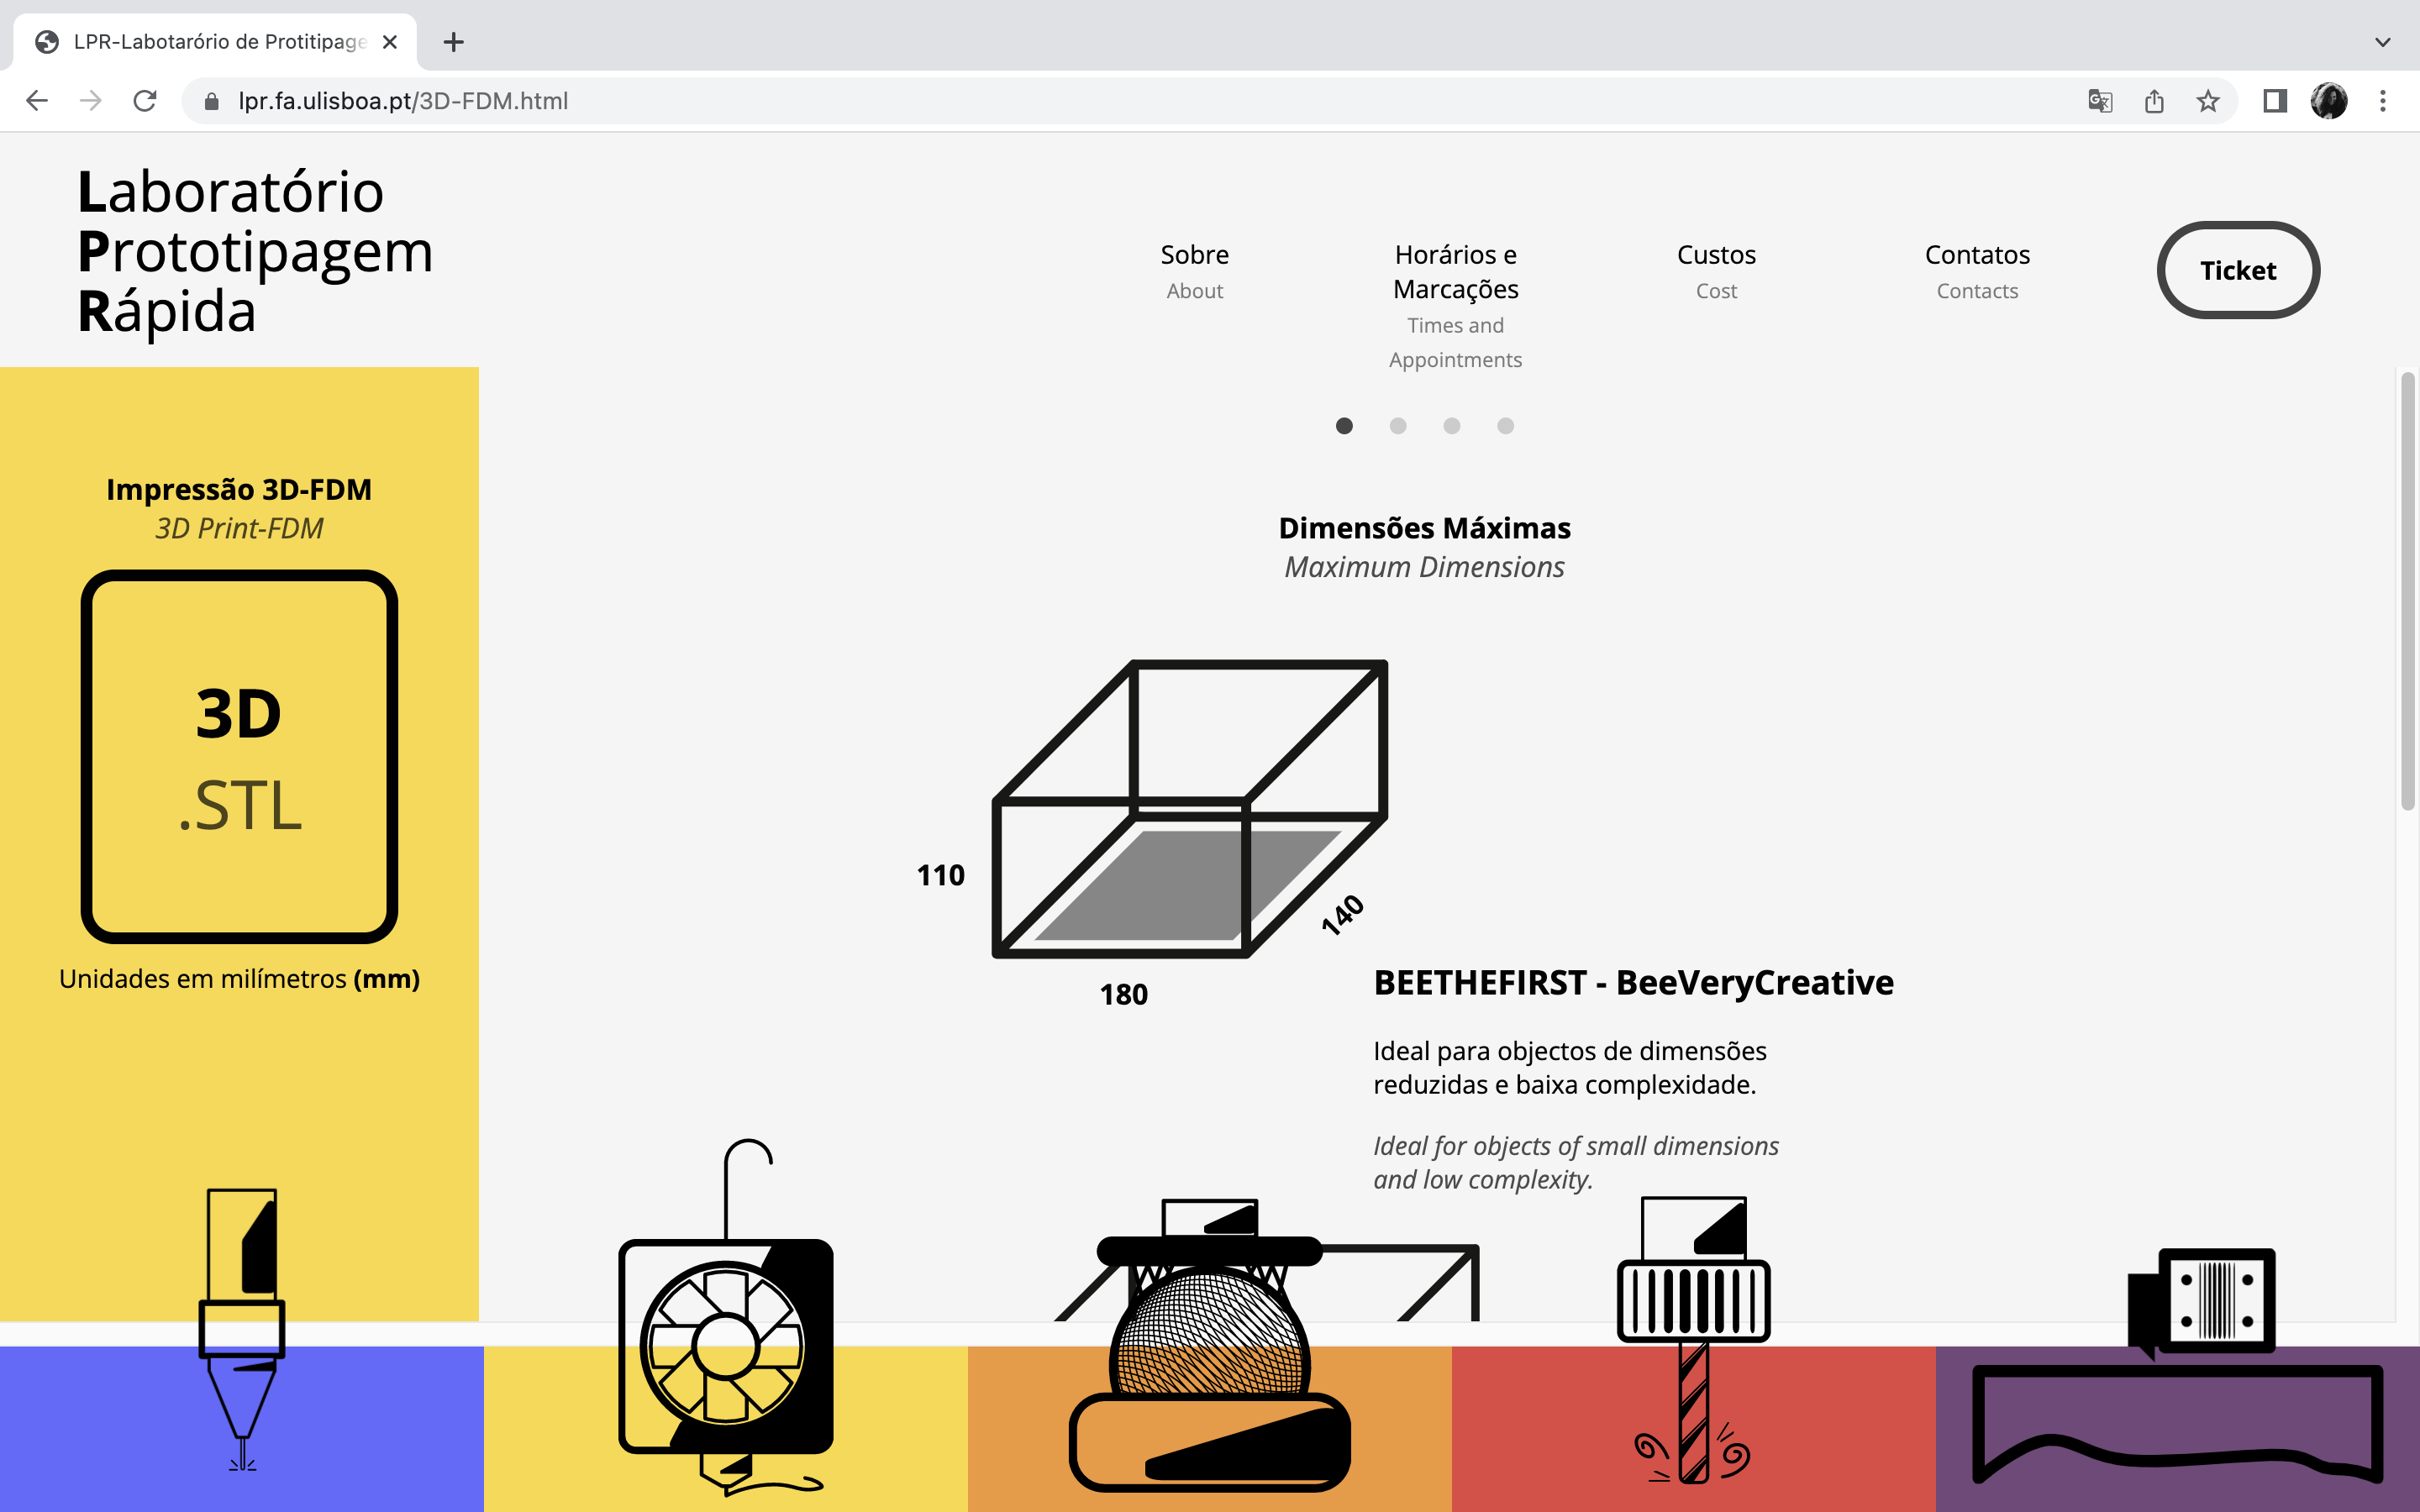Click the Laboratório Prototipagem Rápida logo
This screenshot has height=1512, width=2420.
[255, 251]
